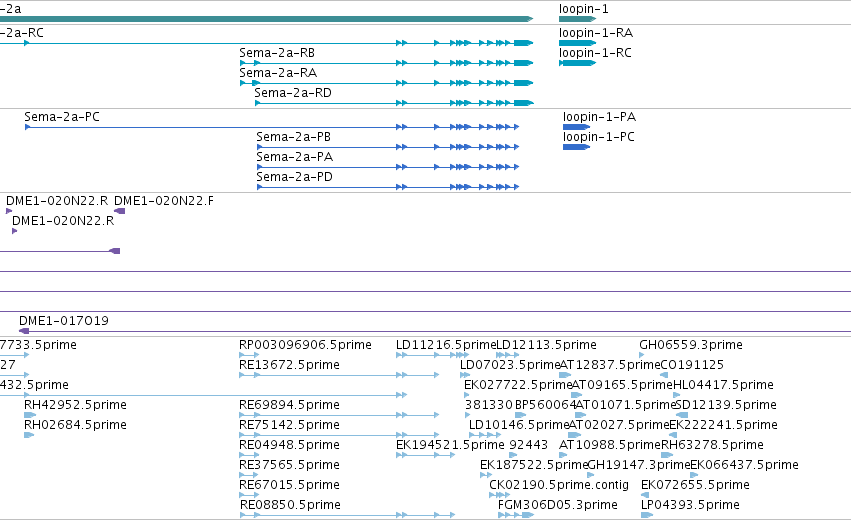851x520 pixels.
Task: Choose the SD12139.5prime feature
Action: click(x=682, y=415)
